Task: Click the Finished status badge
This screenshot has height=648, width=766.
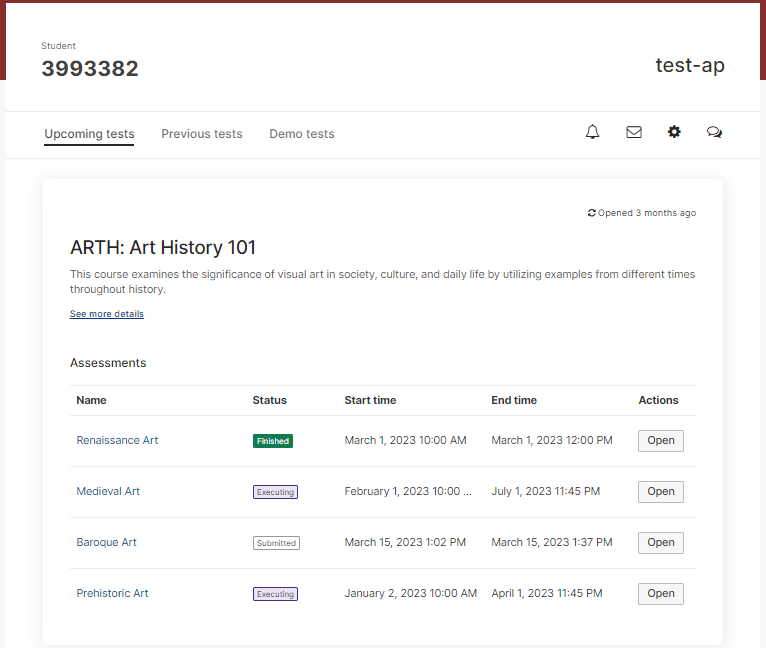Action: pos(273,441)
